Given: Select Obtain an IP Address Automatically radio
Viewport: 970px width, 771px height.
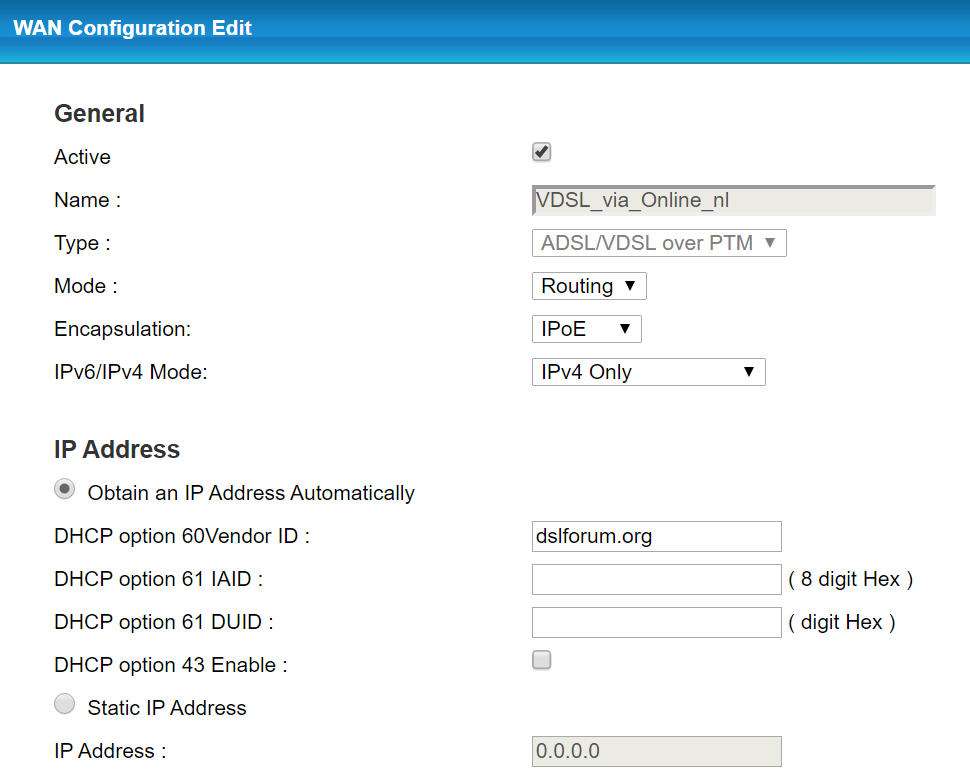Looking at the screenshot, I should coord(65,490).
